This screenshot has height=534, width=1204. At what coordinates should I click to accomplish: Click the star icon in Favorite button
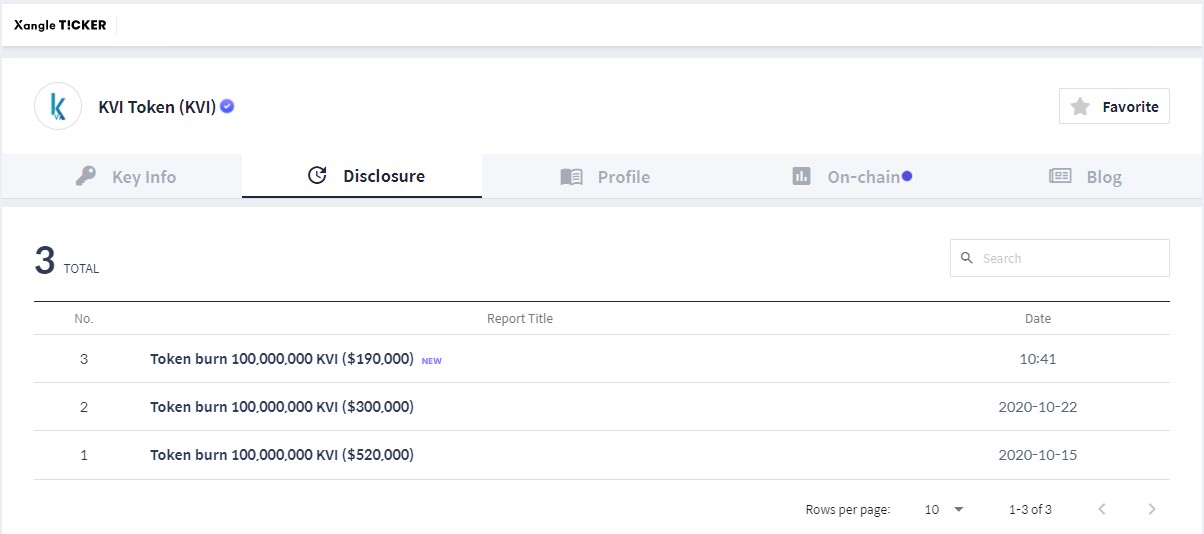click(x=1080, y=106)
